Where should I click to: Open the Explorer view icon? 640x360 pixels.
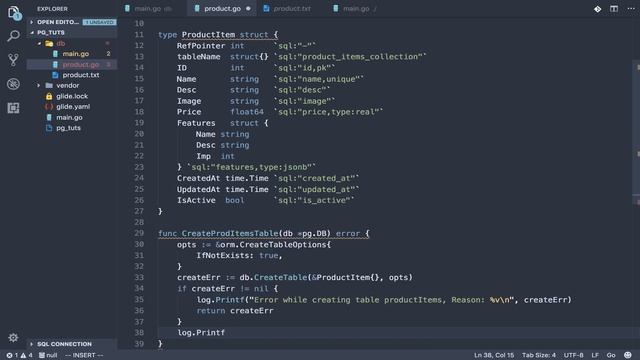(x=13, y=12)
